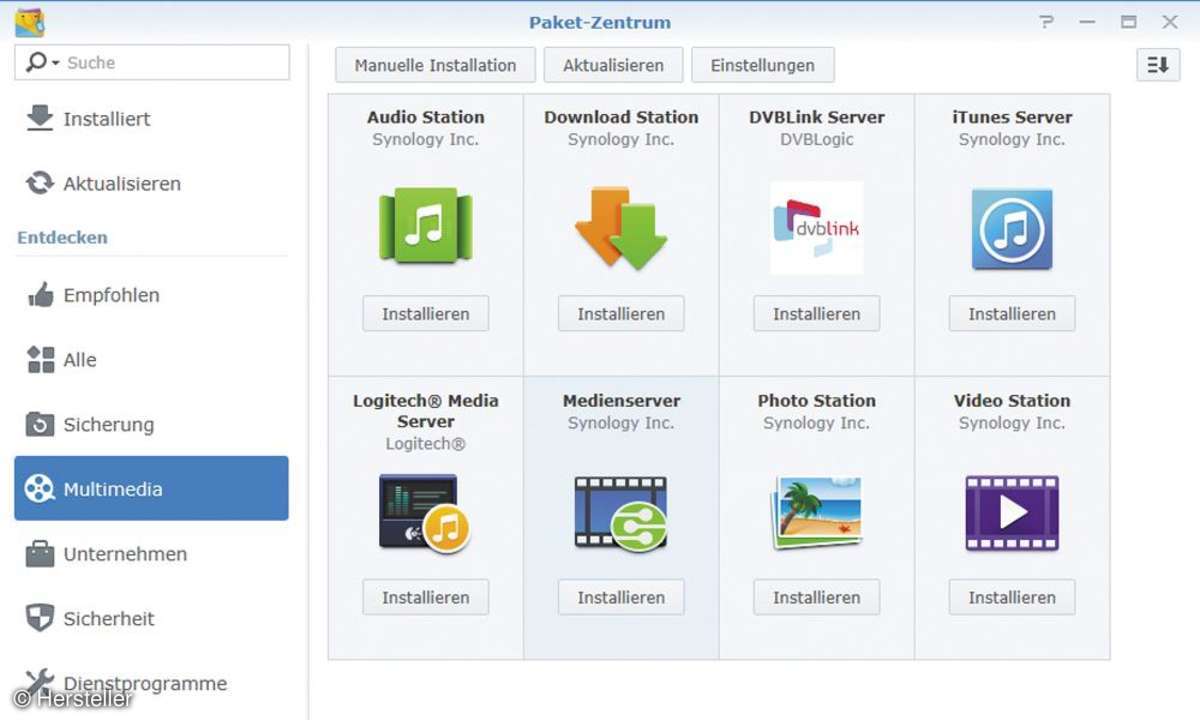Click the Paket-Zentrum app icon in title bar
Image resolution: width=1200 pixels, height=720 pixels.
[29, 22]
